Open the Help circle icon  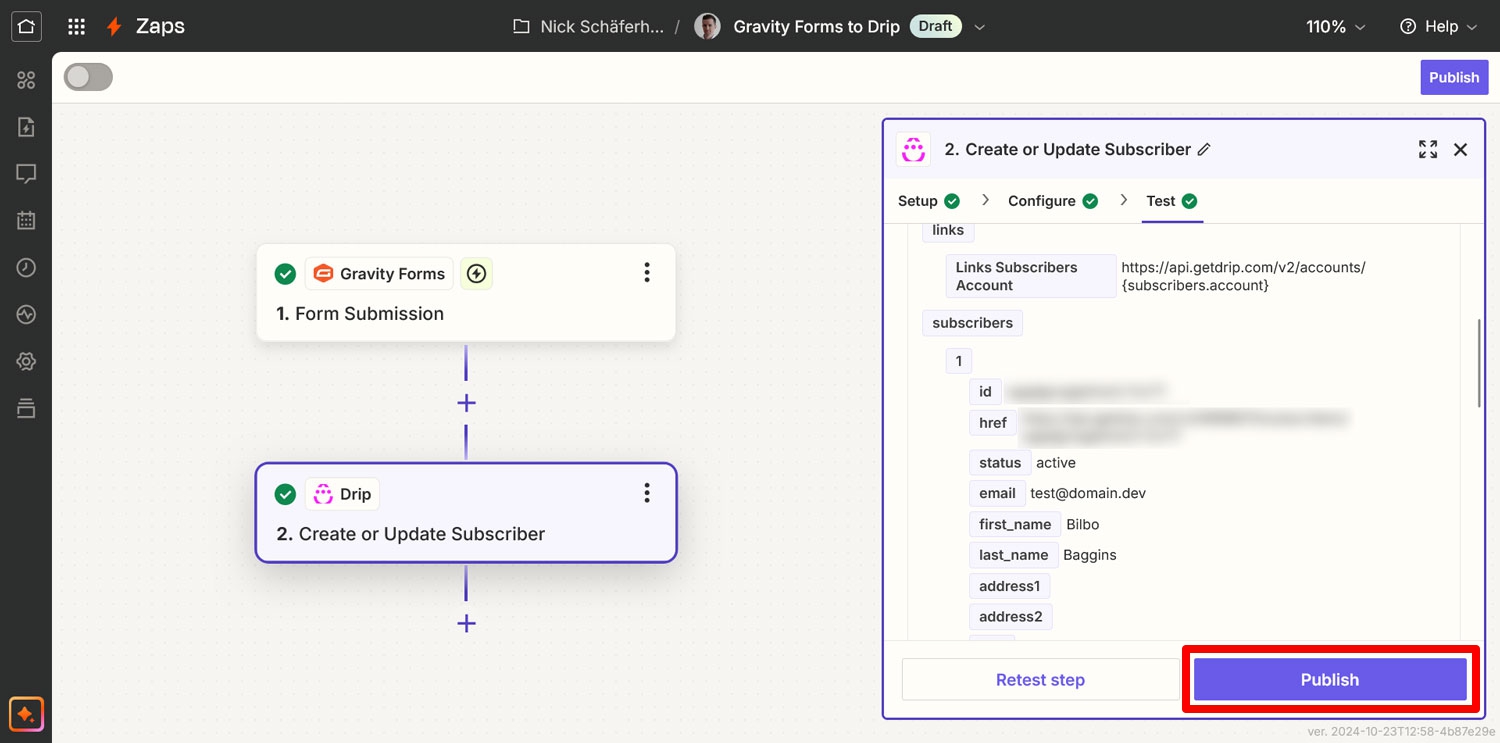pos(1408,27)
